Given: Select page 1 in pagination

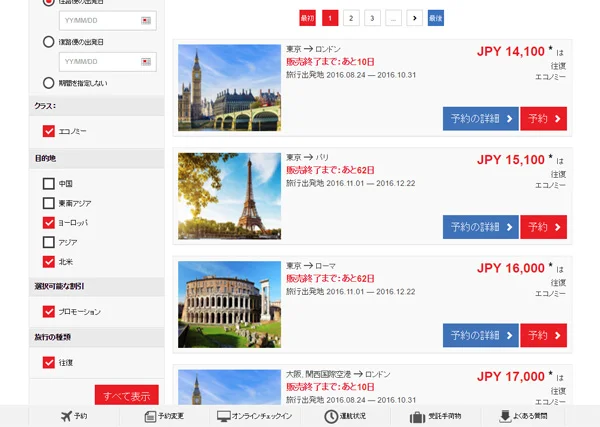Looking at the screenshot, I should pyautogui.click(x=330, y=18).
